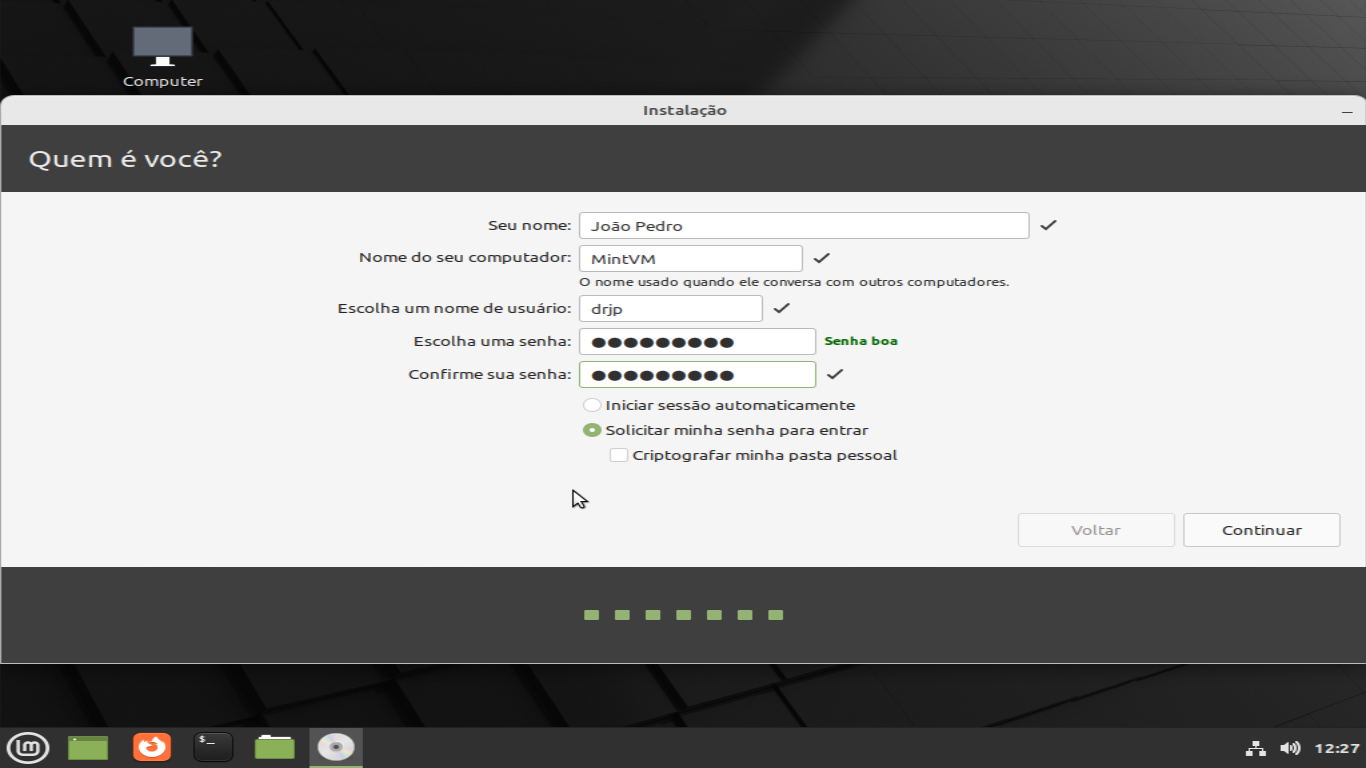1366x768 pixels.
Task: Select 'Solicitar minha senha para entrar'
Action: tap(592, 431)
